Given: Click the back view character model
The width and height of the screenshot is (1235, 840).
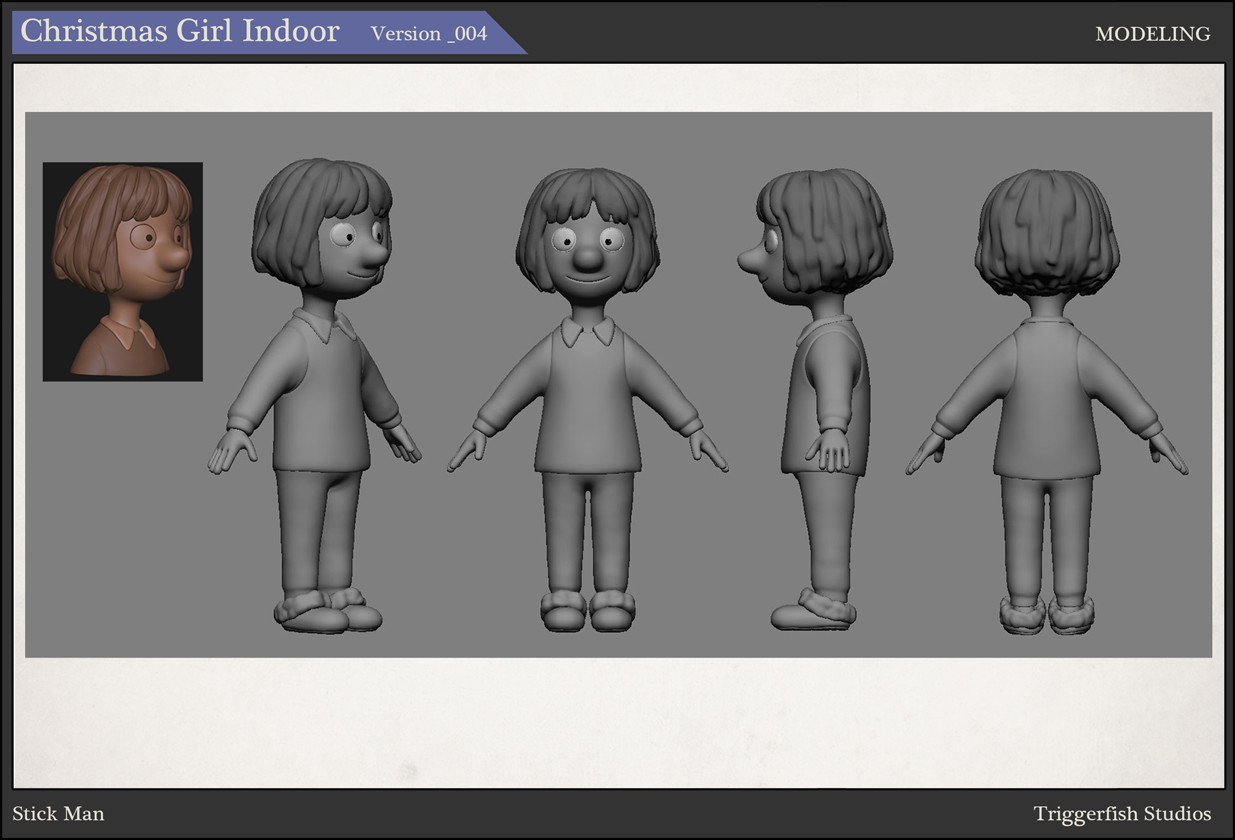Looking at the screenshot, I should click(x=1047, y=402).
